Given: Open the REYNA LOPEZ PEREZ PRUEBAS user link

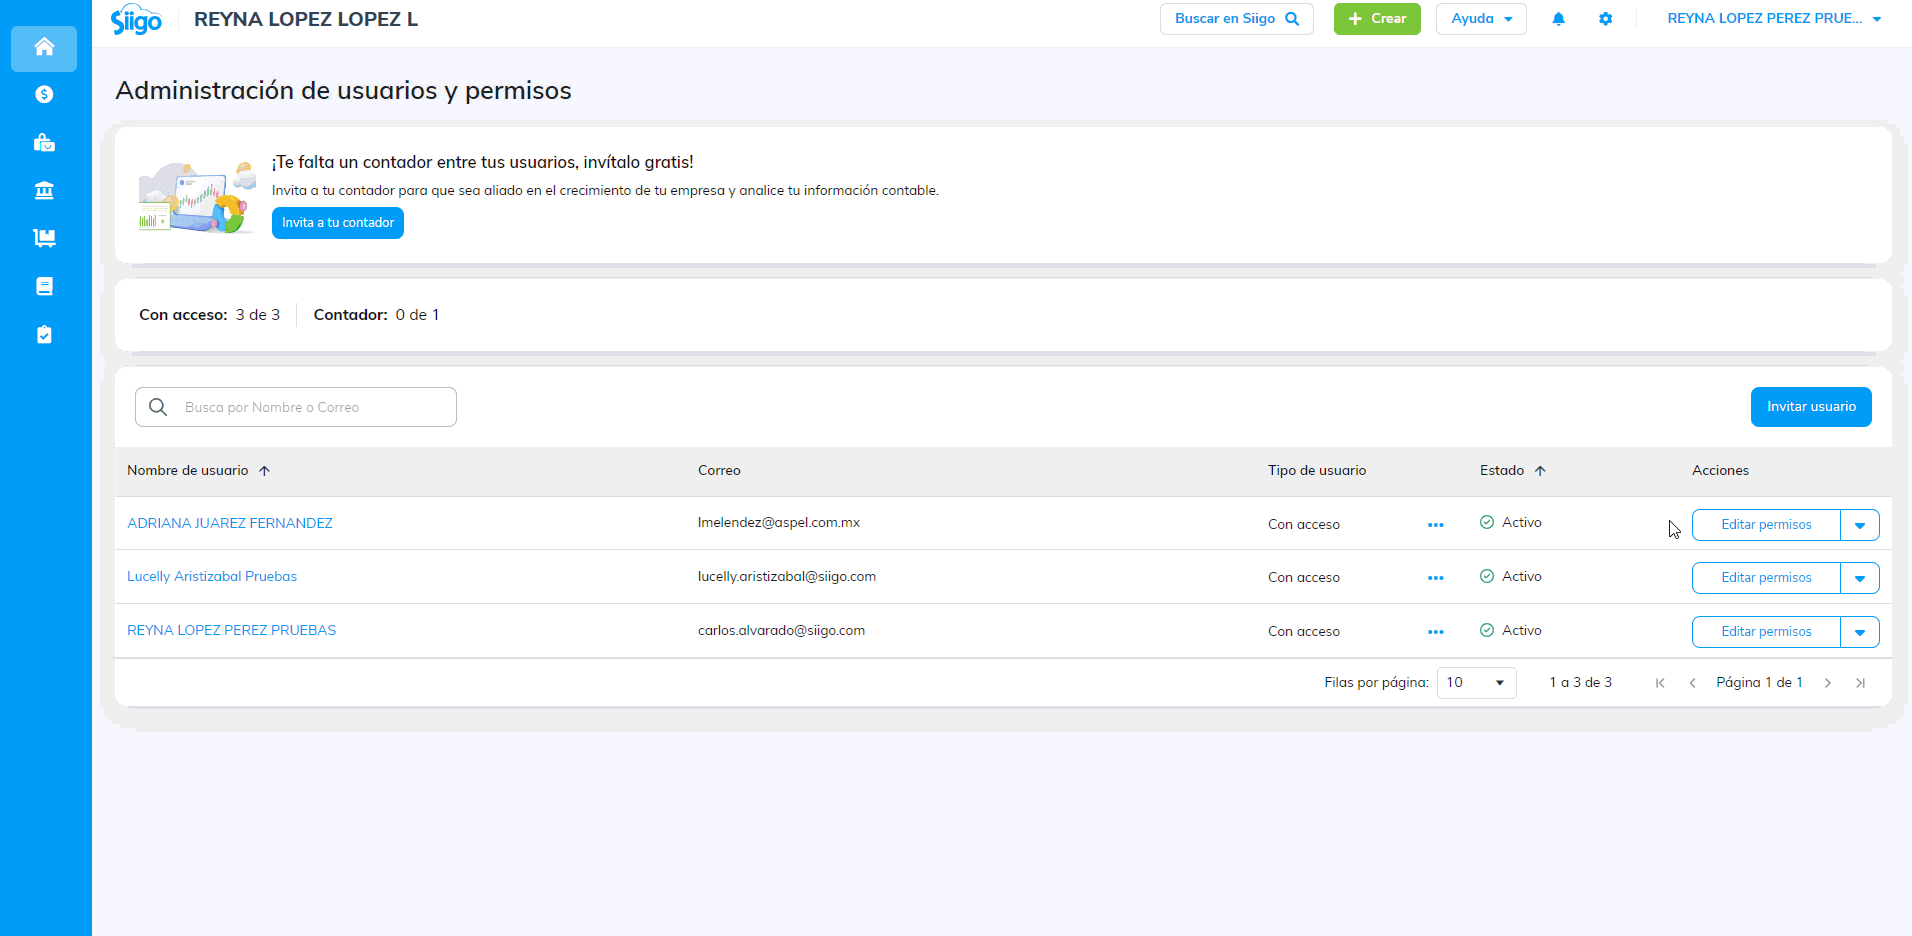Looking at the screenshot, I should [231, 631].
